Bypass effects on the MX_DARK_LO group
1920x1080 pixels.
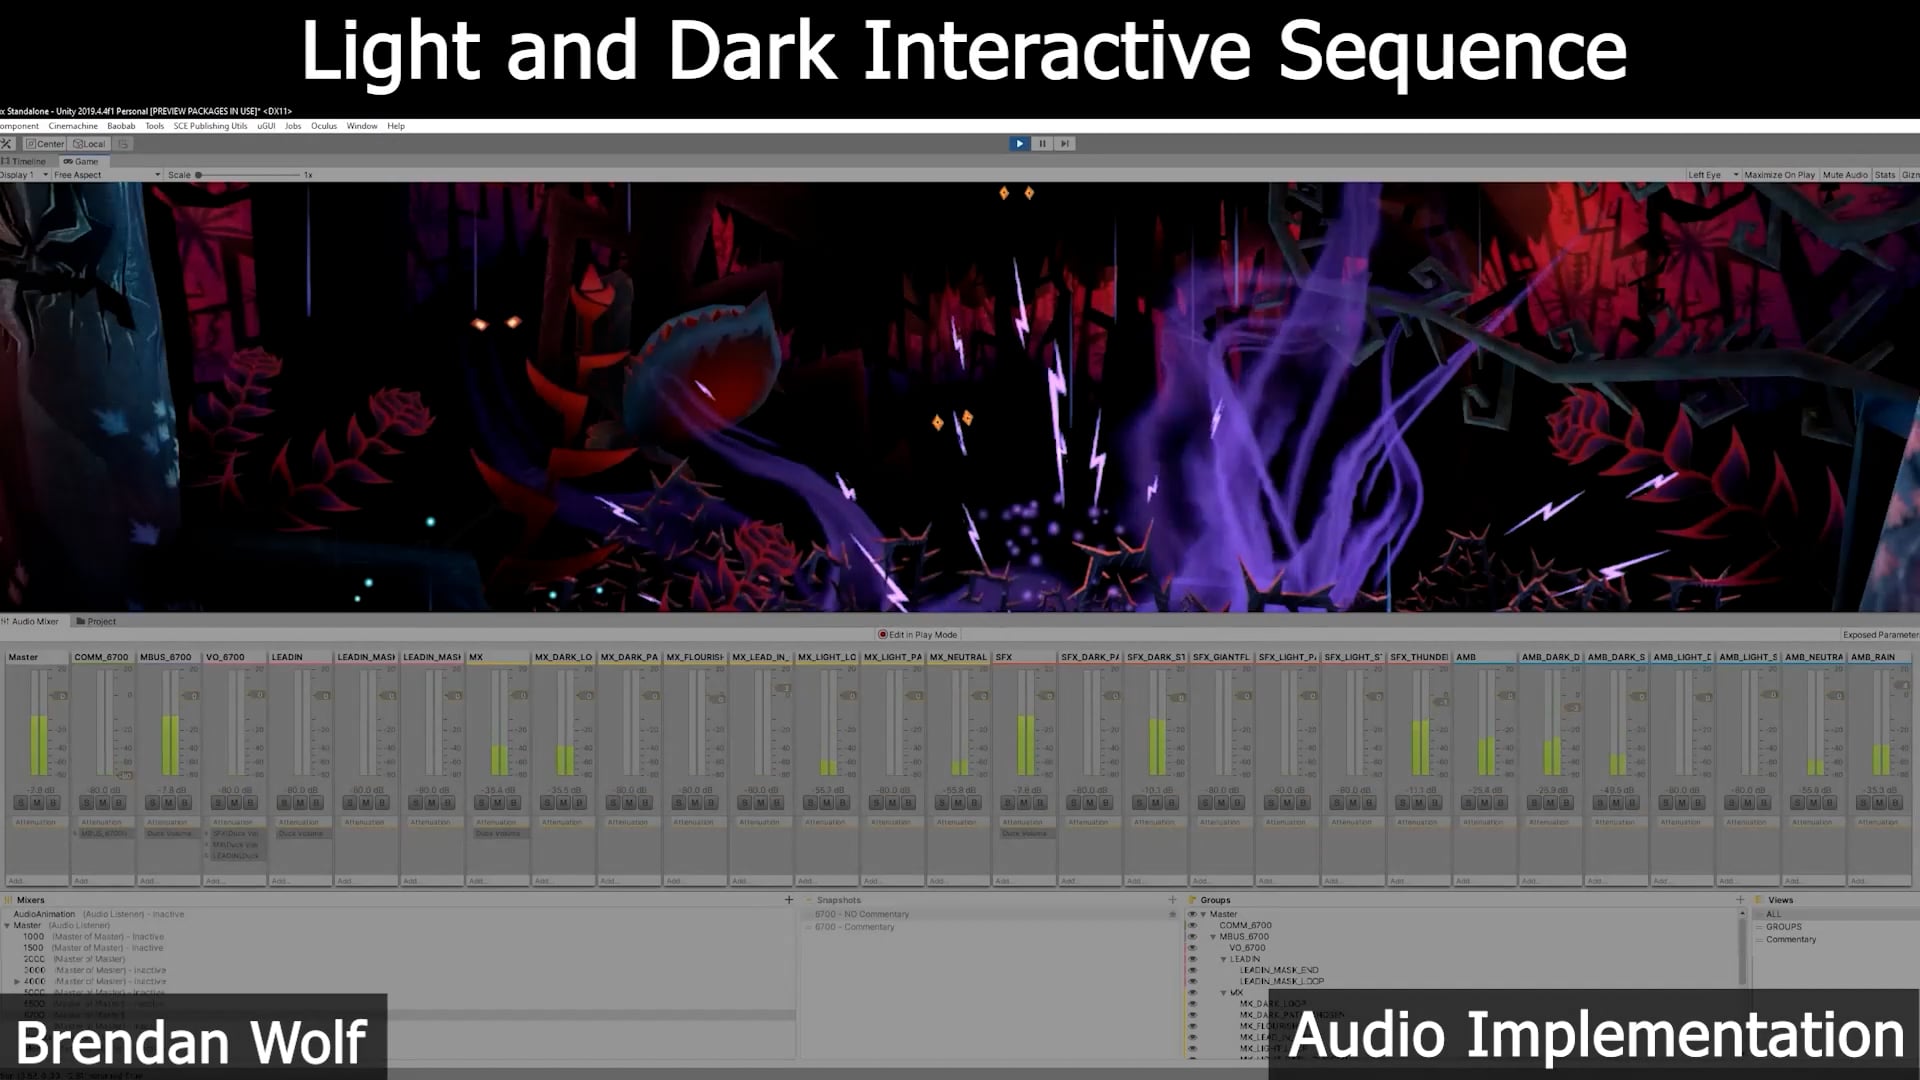click(580, 803)
